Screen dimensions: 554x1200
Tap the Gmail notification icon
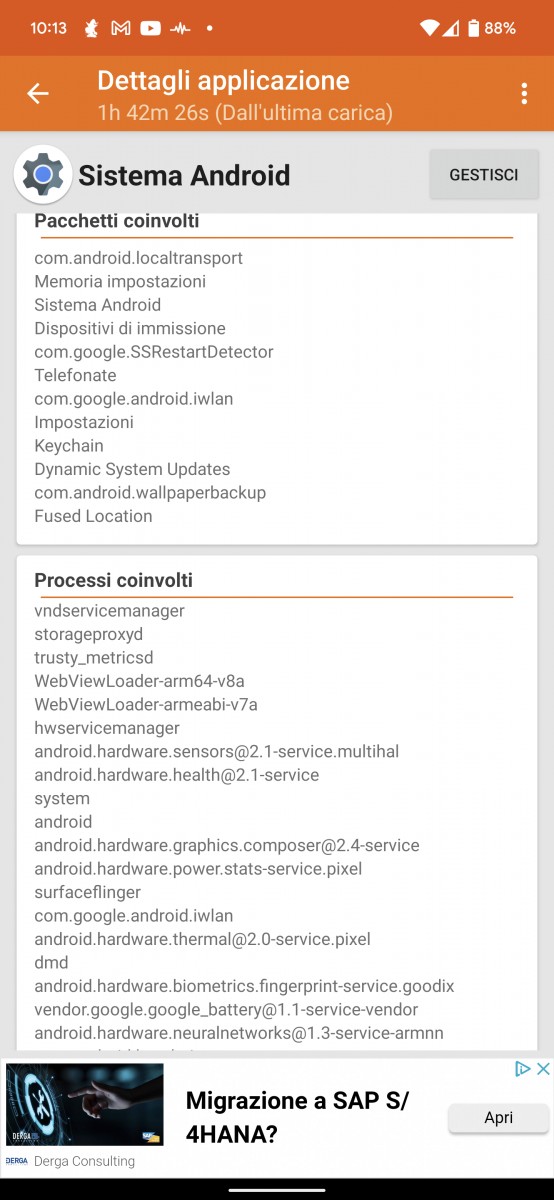[121, 29]
